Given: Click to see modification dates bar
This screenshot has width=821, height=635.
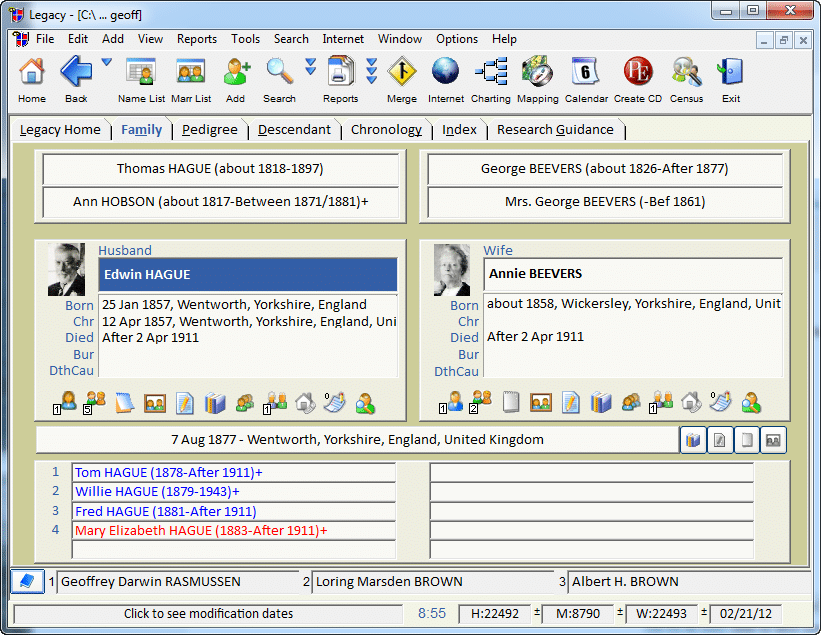Looking at the screenshot, I should pyautogui.click(x=208, y=614).
